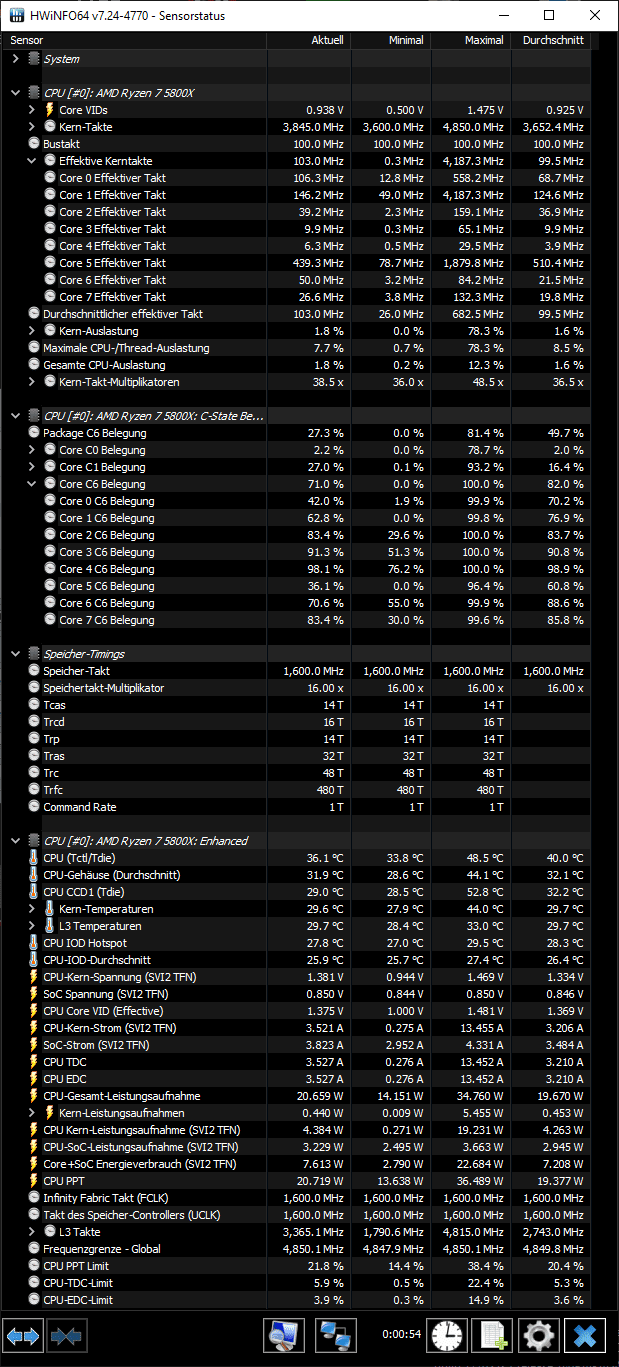The height and width of the screenshot is (1367, 619).
Task: Collapse the AMD Ryzen 7 5800X: Enhanced group
Action: tap(15, 840)
